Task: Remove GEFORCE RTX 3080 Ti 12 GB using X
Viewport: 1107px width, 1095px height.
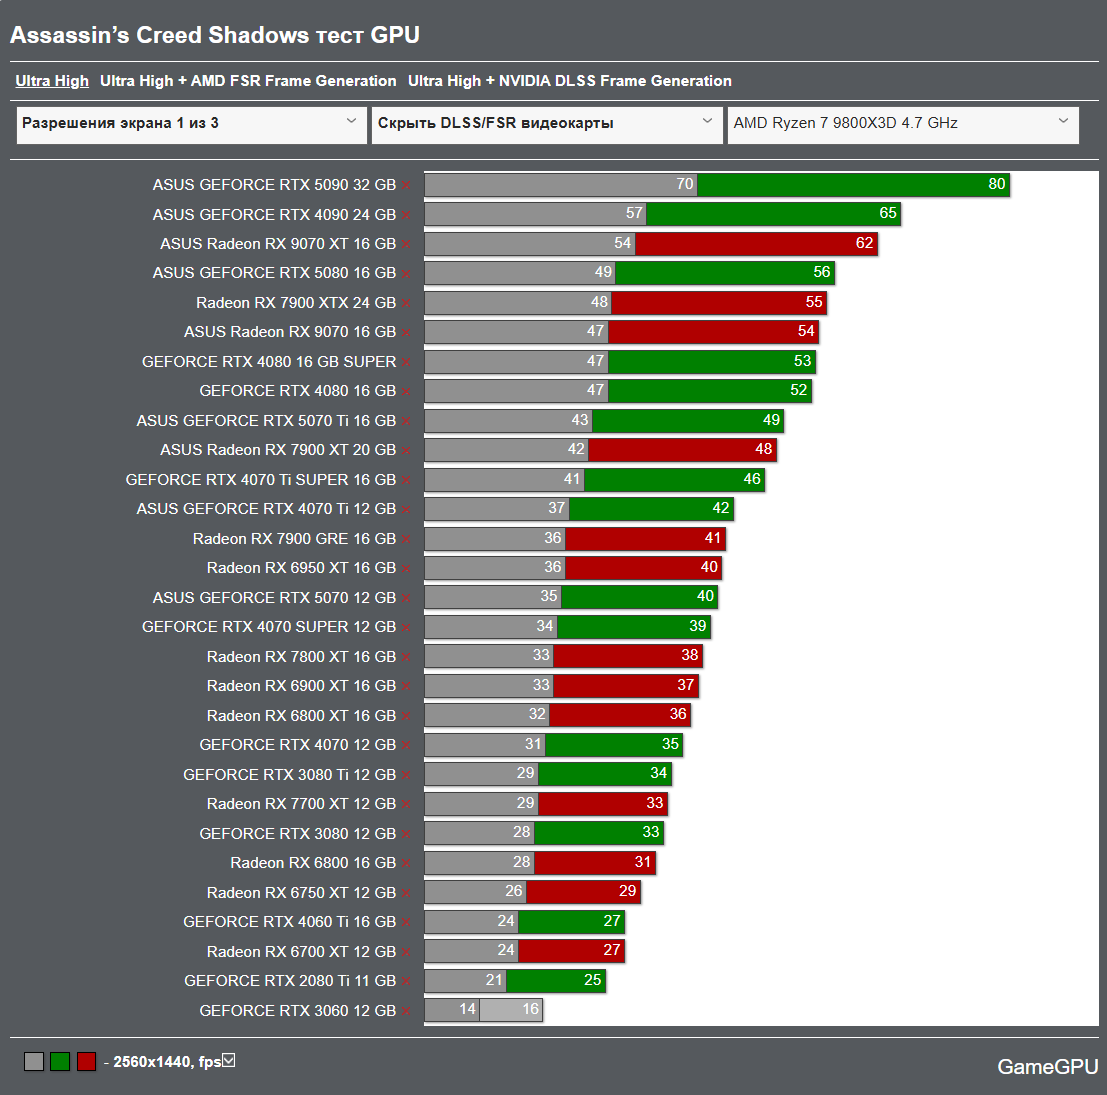Action: click(406, 775)
